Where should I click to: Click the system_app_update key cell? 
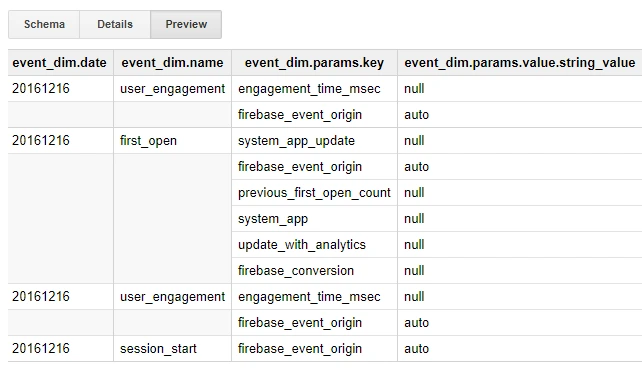[314, 141]
